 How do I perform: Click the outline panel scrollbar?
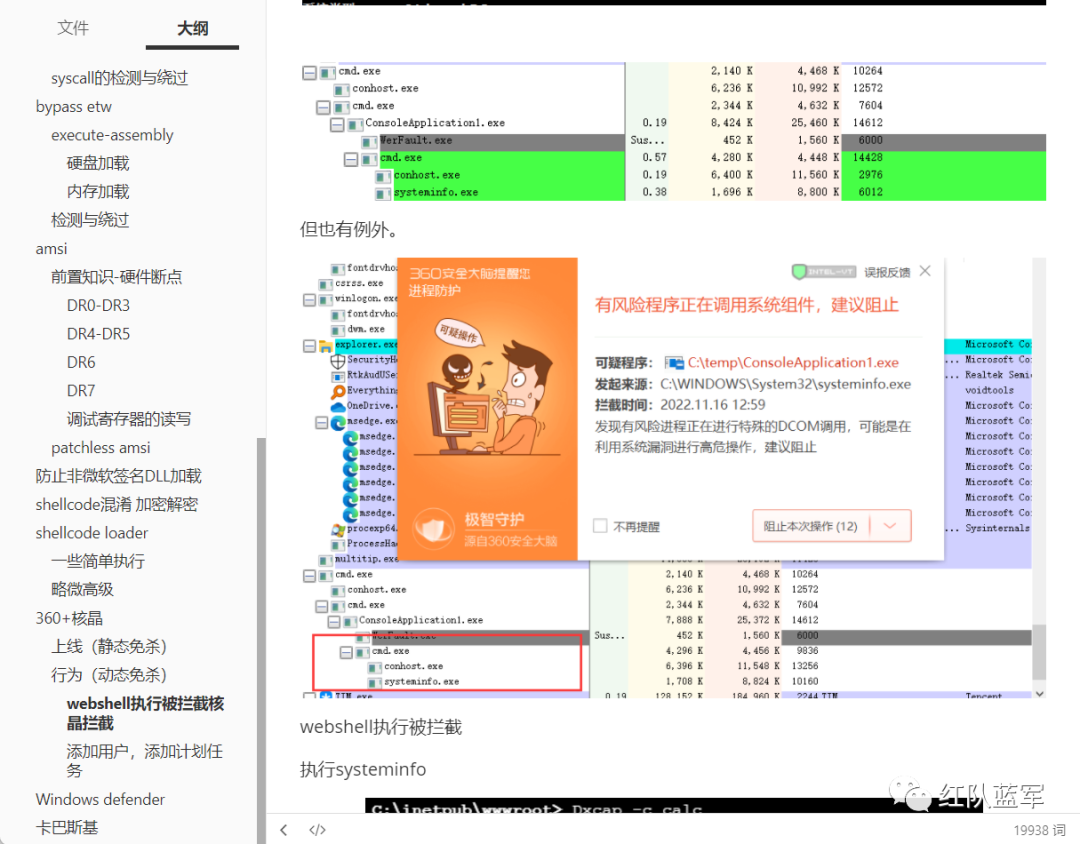click(261, 641)
